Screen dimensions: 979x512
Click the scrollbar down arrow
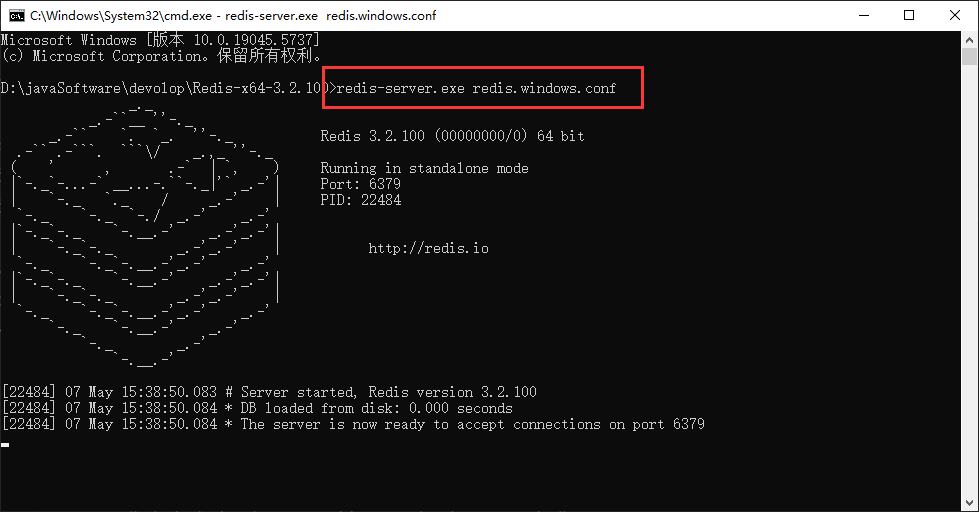[x=969, y=503]
